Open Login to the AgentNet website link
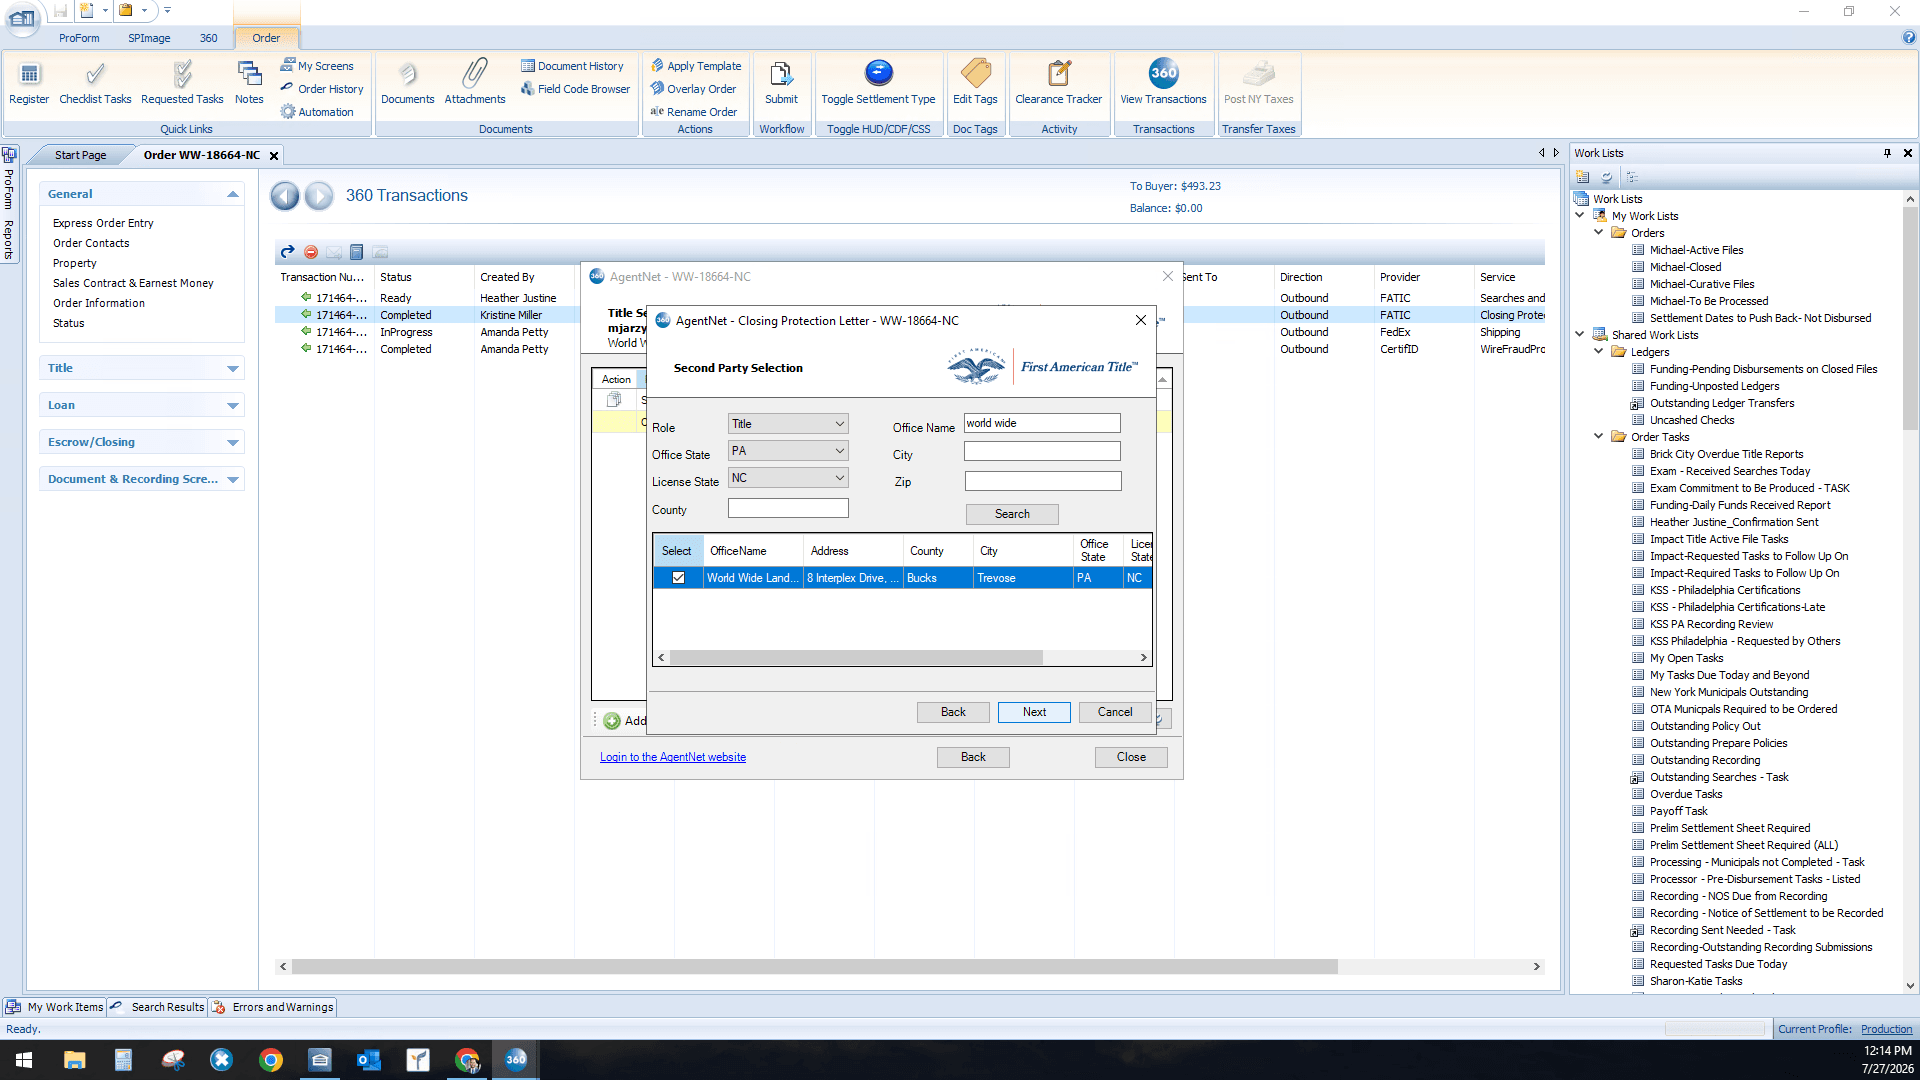This screenshot has width=1920, height=1080. point(673,757)
